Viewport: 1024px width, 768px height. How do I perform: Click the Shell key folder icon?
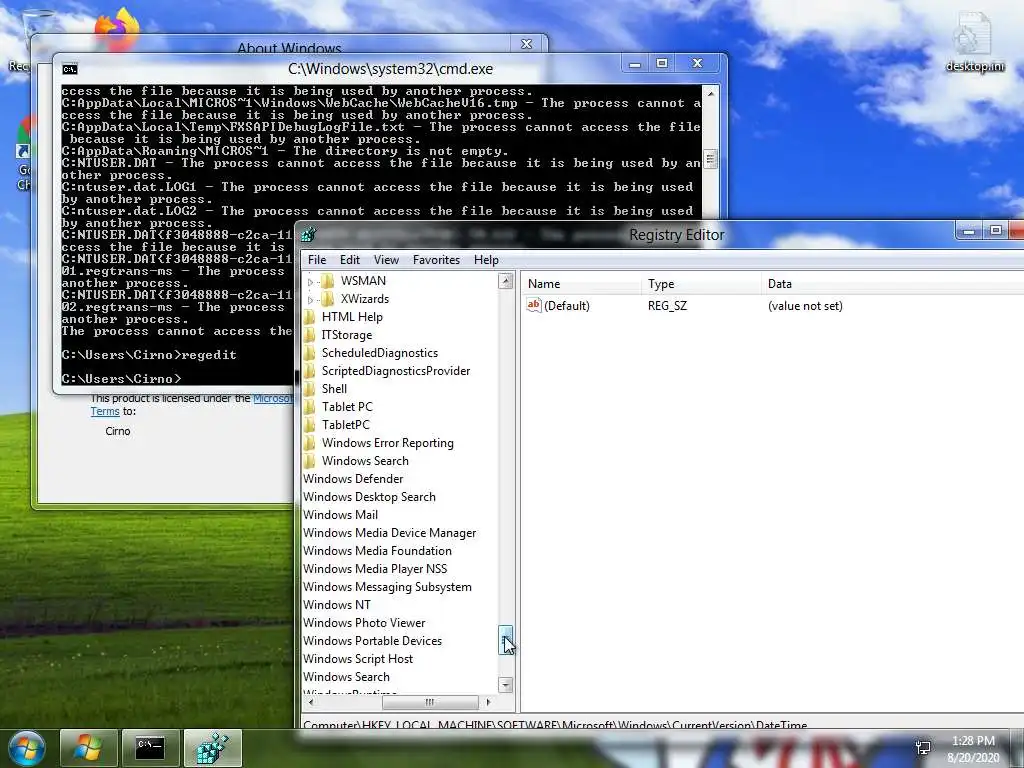(309, 389)
